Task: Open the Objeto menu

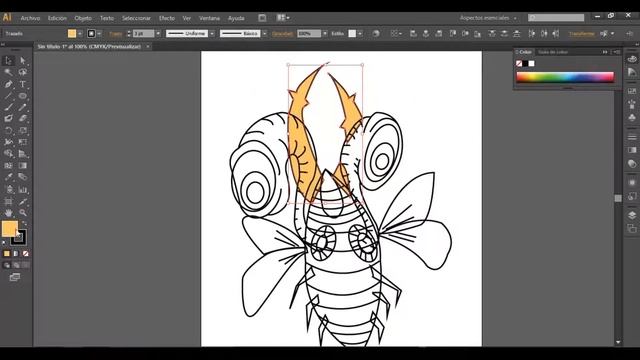Action: [83, 18]
